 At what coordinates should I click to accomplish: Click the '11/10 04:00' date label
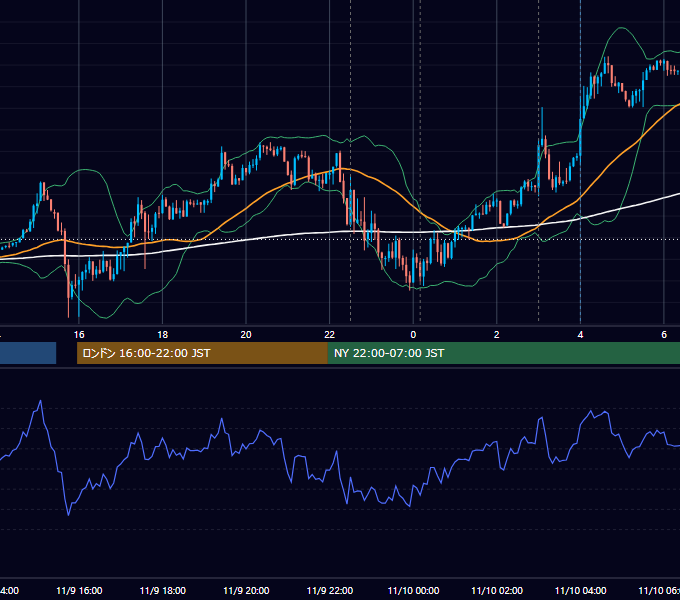[581, 590]
